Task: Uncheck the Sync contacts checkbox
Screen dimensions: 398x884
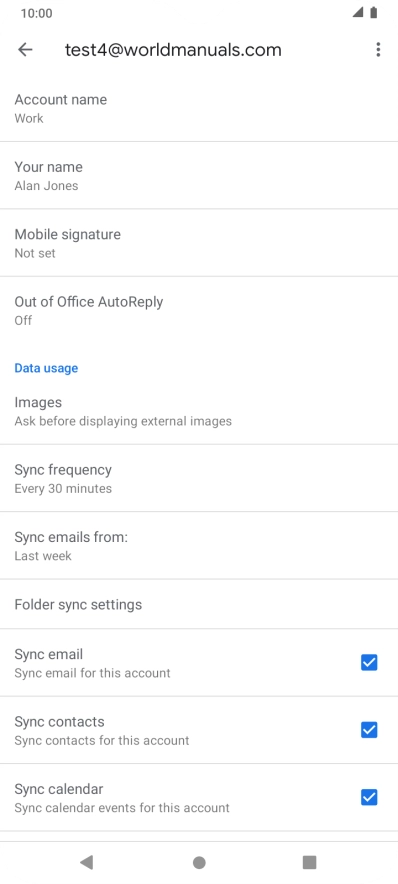Action: click(369, 730)
